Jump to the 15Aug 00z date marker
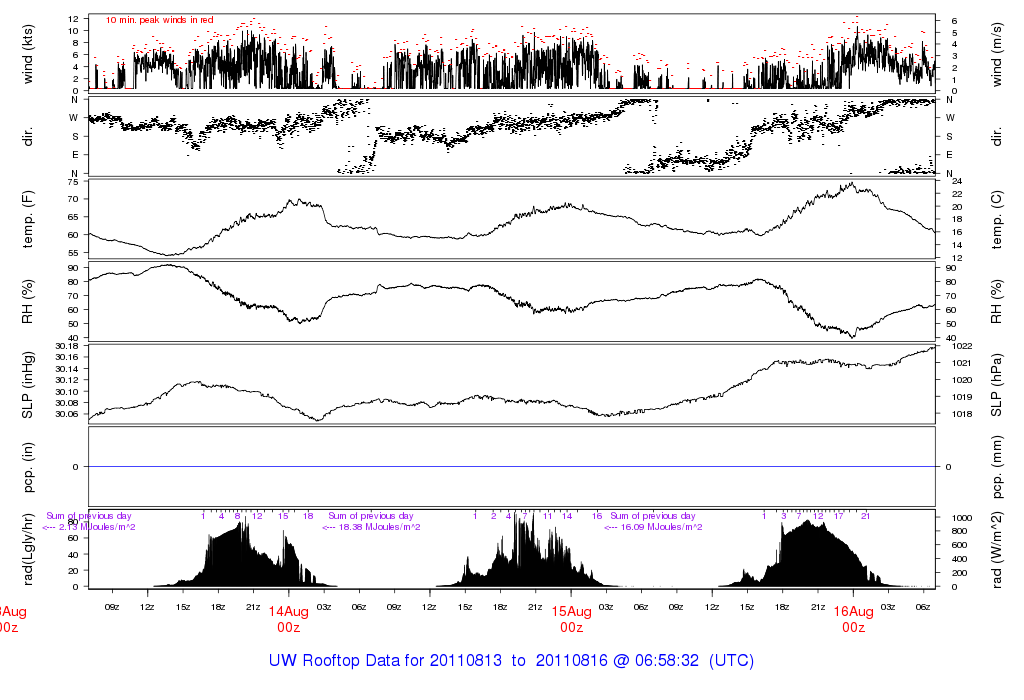 [571, 619]
